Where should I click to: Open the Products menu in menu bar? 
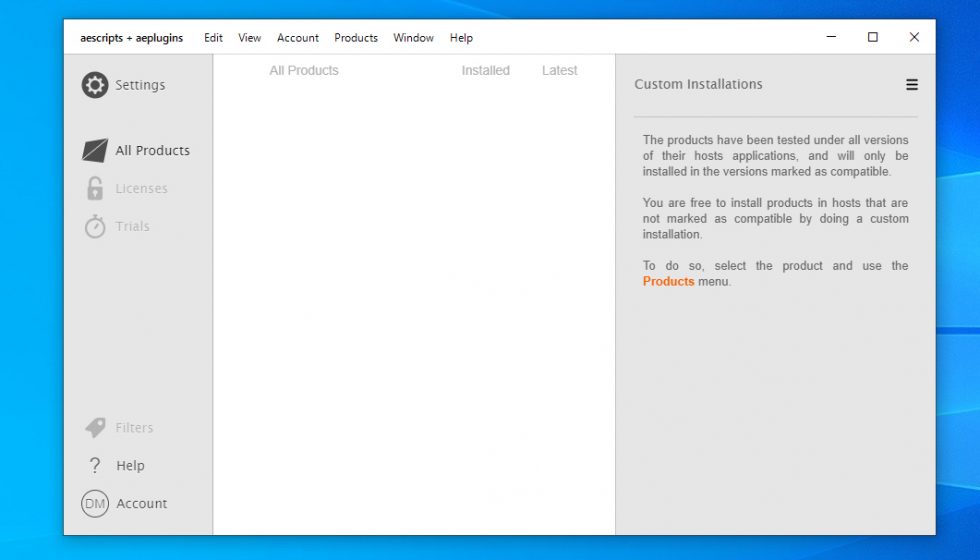356,38
